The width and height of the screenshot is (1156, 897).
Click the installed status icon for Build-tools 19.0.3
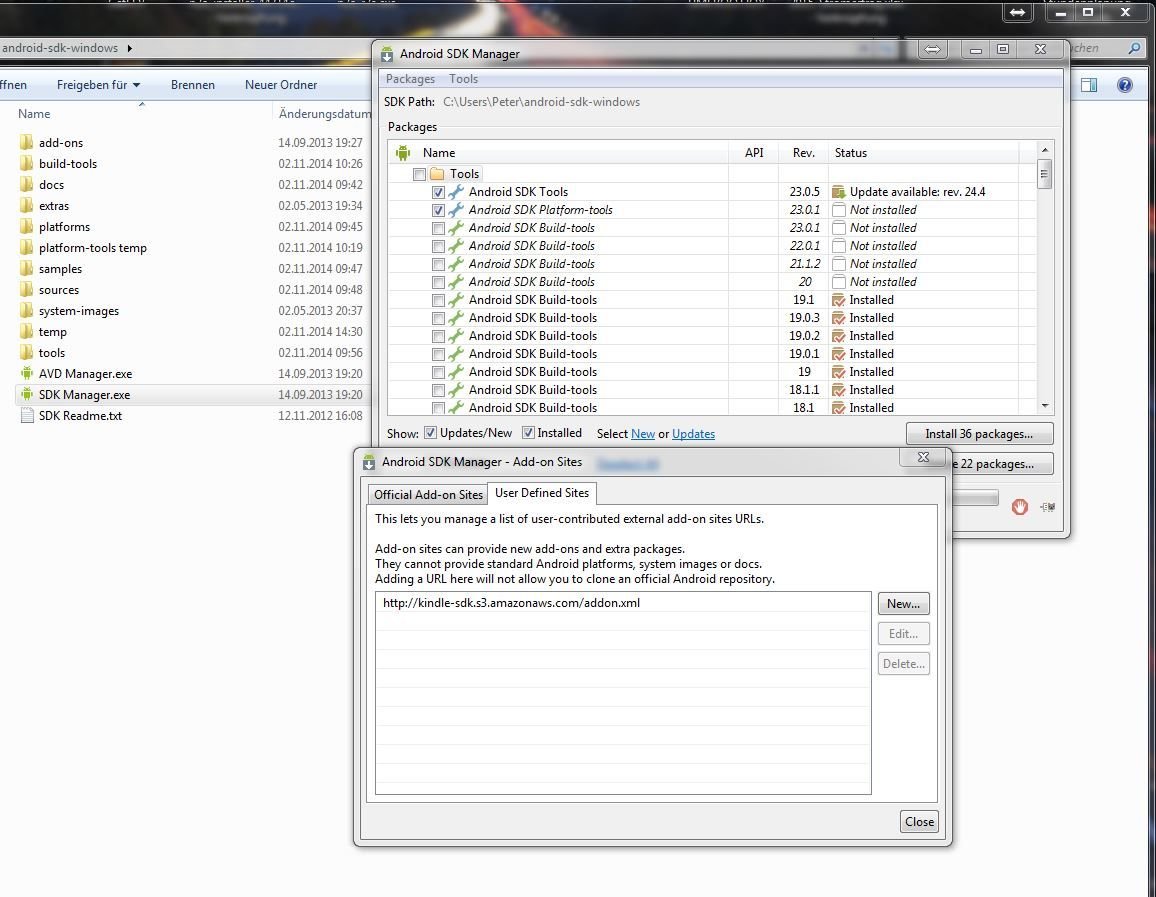838,318
